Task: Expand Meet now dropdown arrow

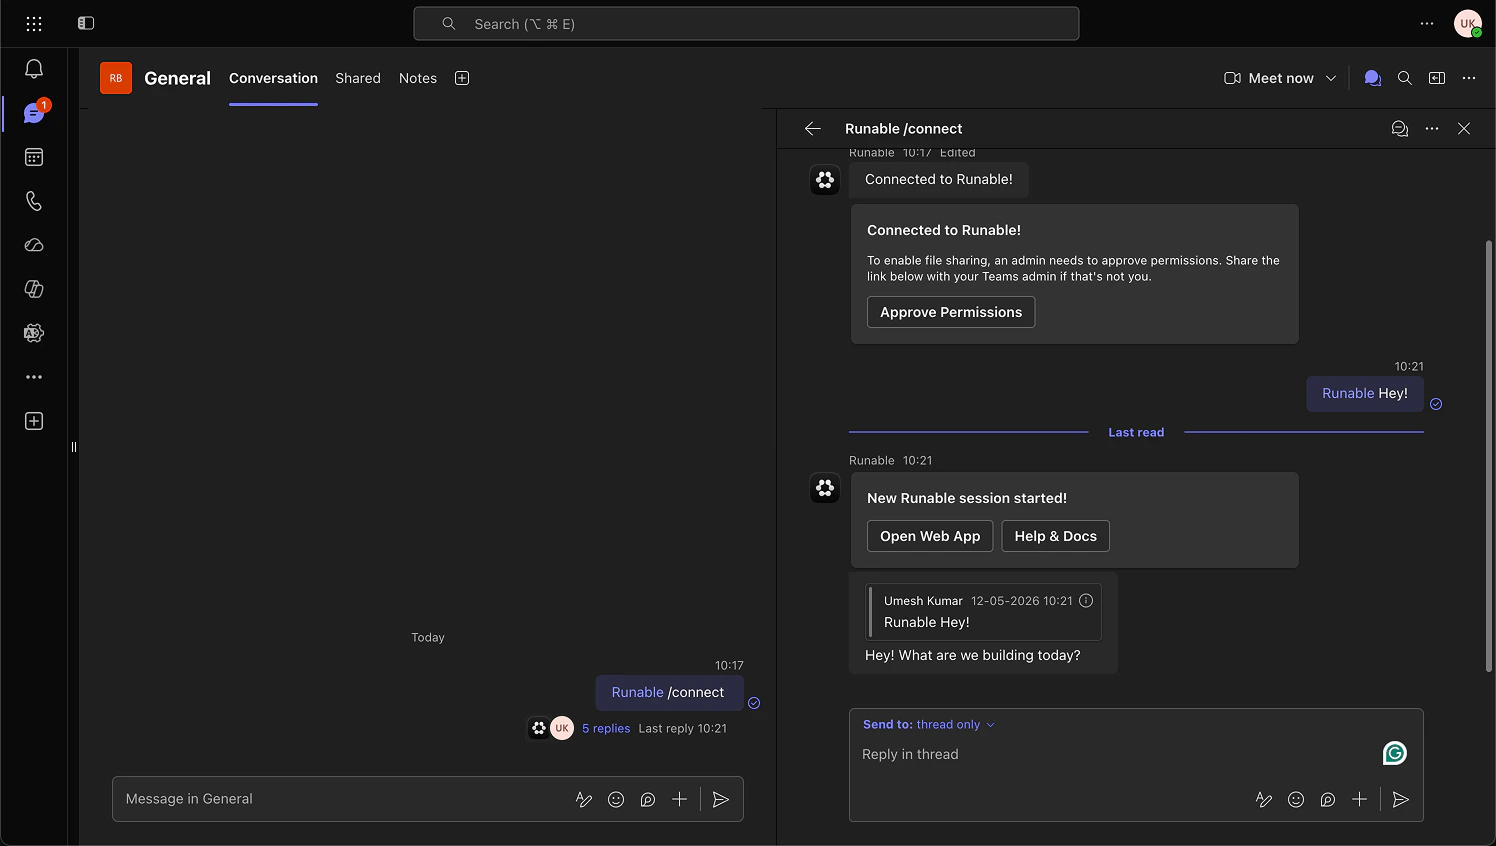Action: point(1331,78)
